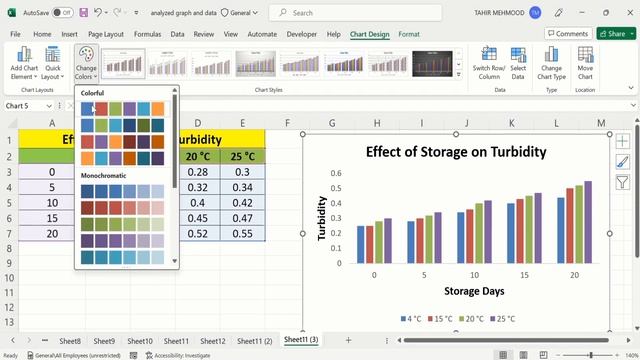Click the Move Chart button
The image size is (640, 360).
pos(585,63)
